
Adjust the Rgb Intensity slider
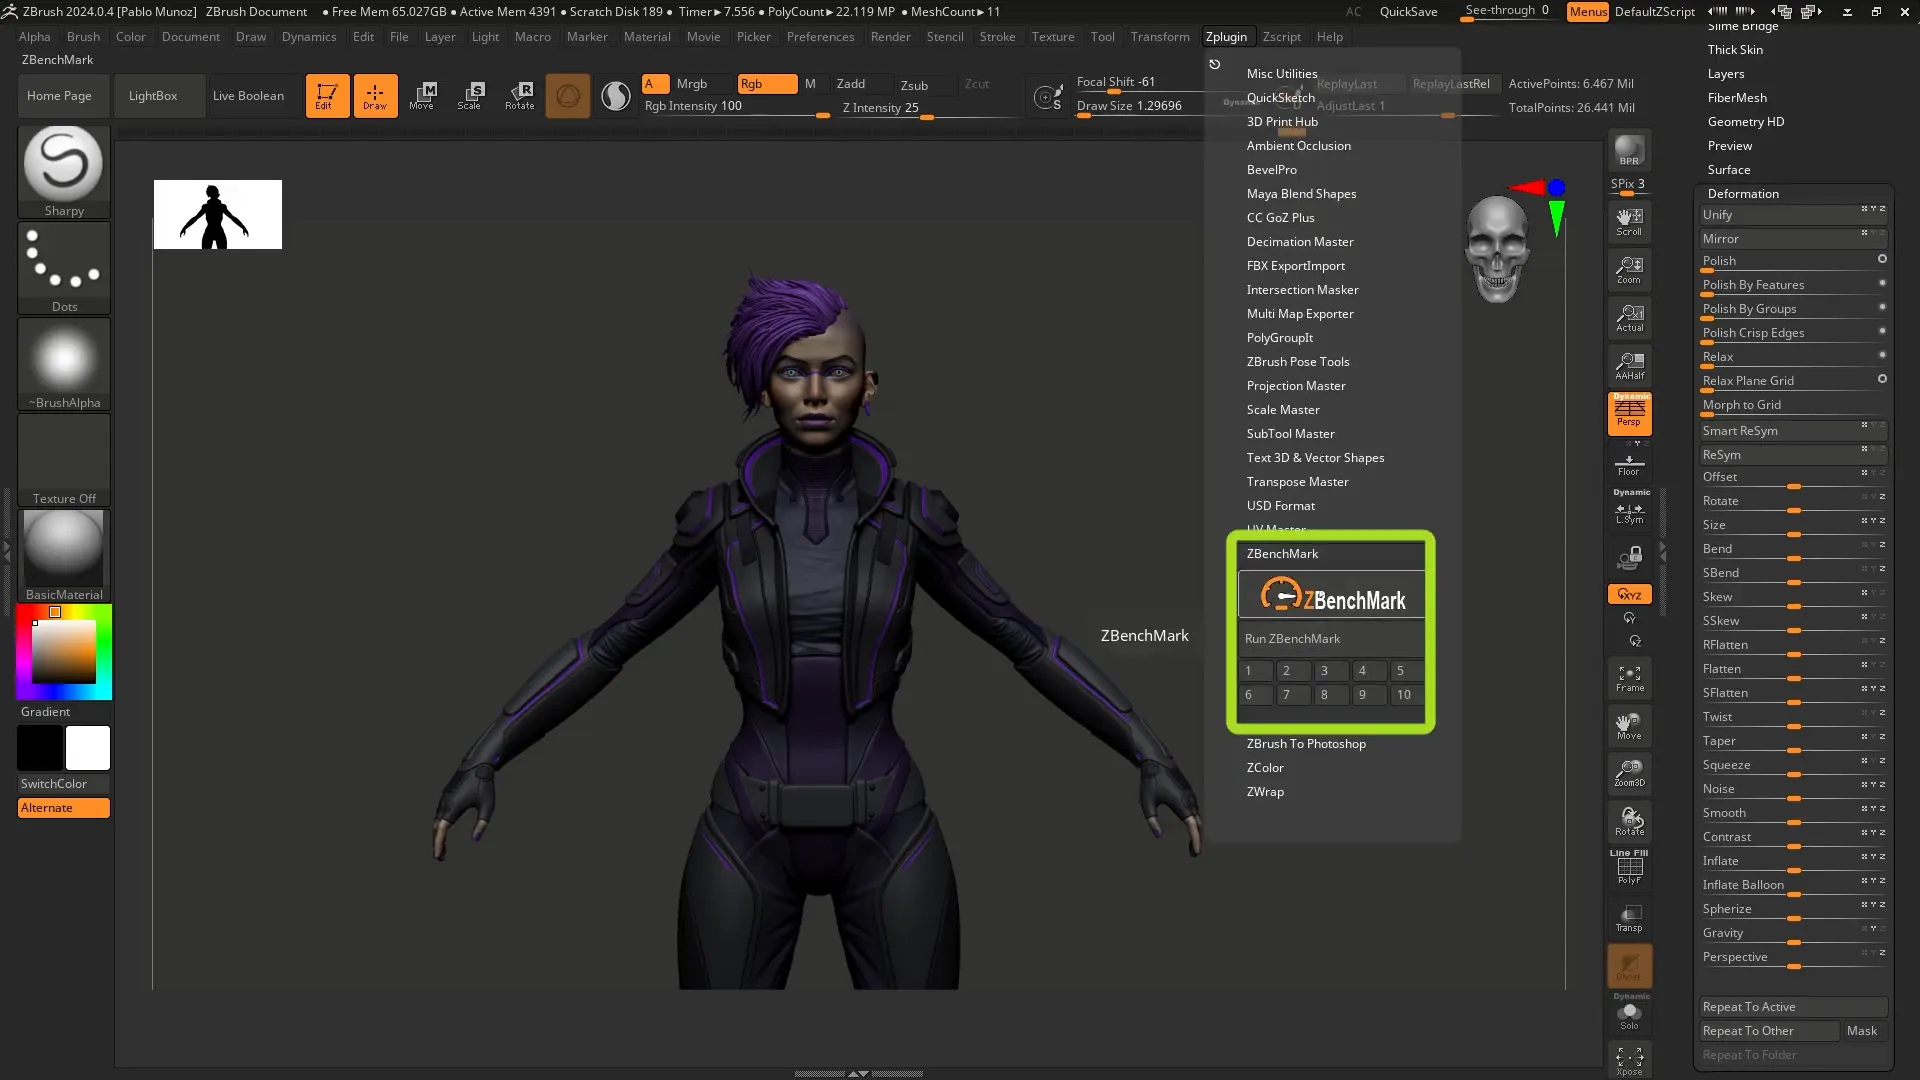click(737, 108)
